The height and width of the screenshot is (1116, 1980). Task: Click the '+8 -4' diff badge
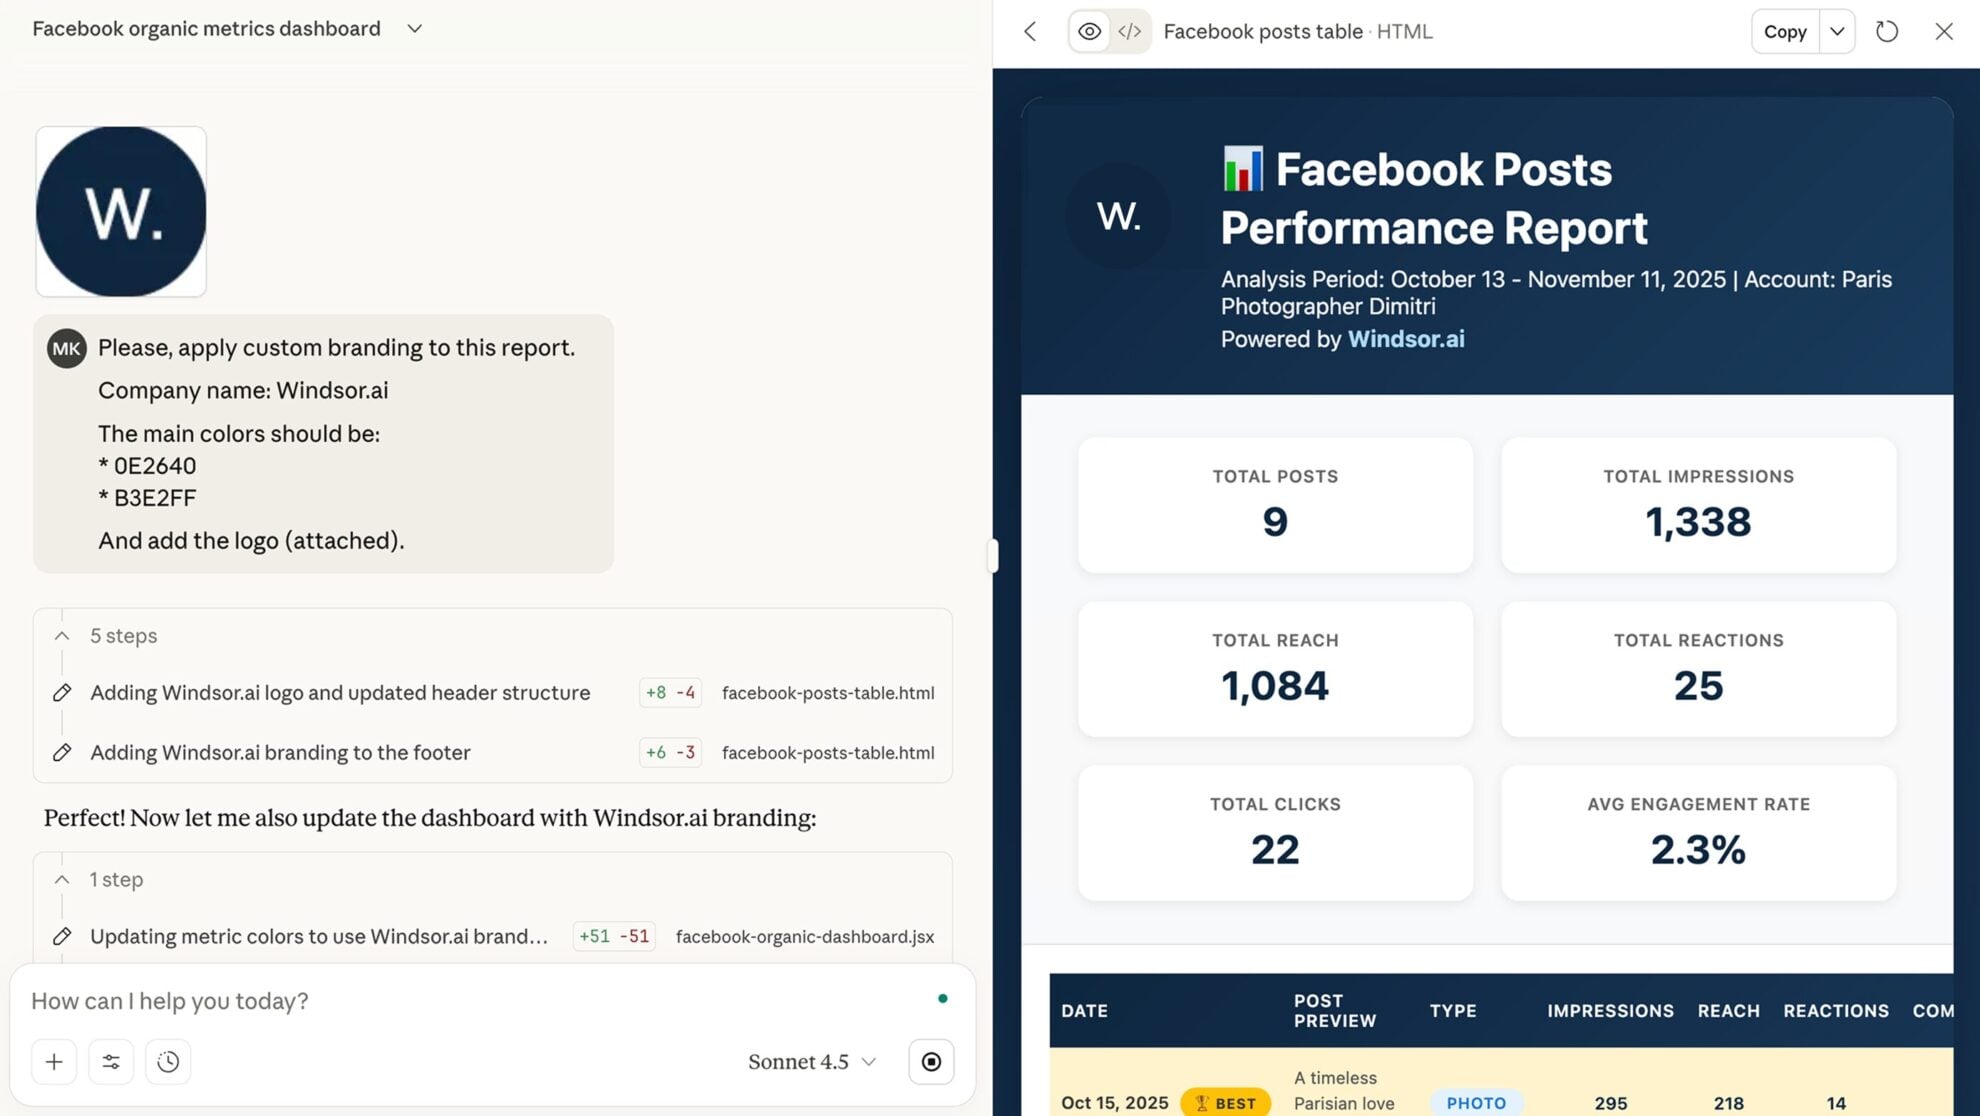tap(670, 693)
